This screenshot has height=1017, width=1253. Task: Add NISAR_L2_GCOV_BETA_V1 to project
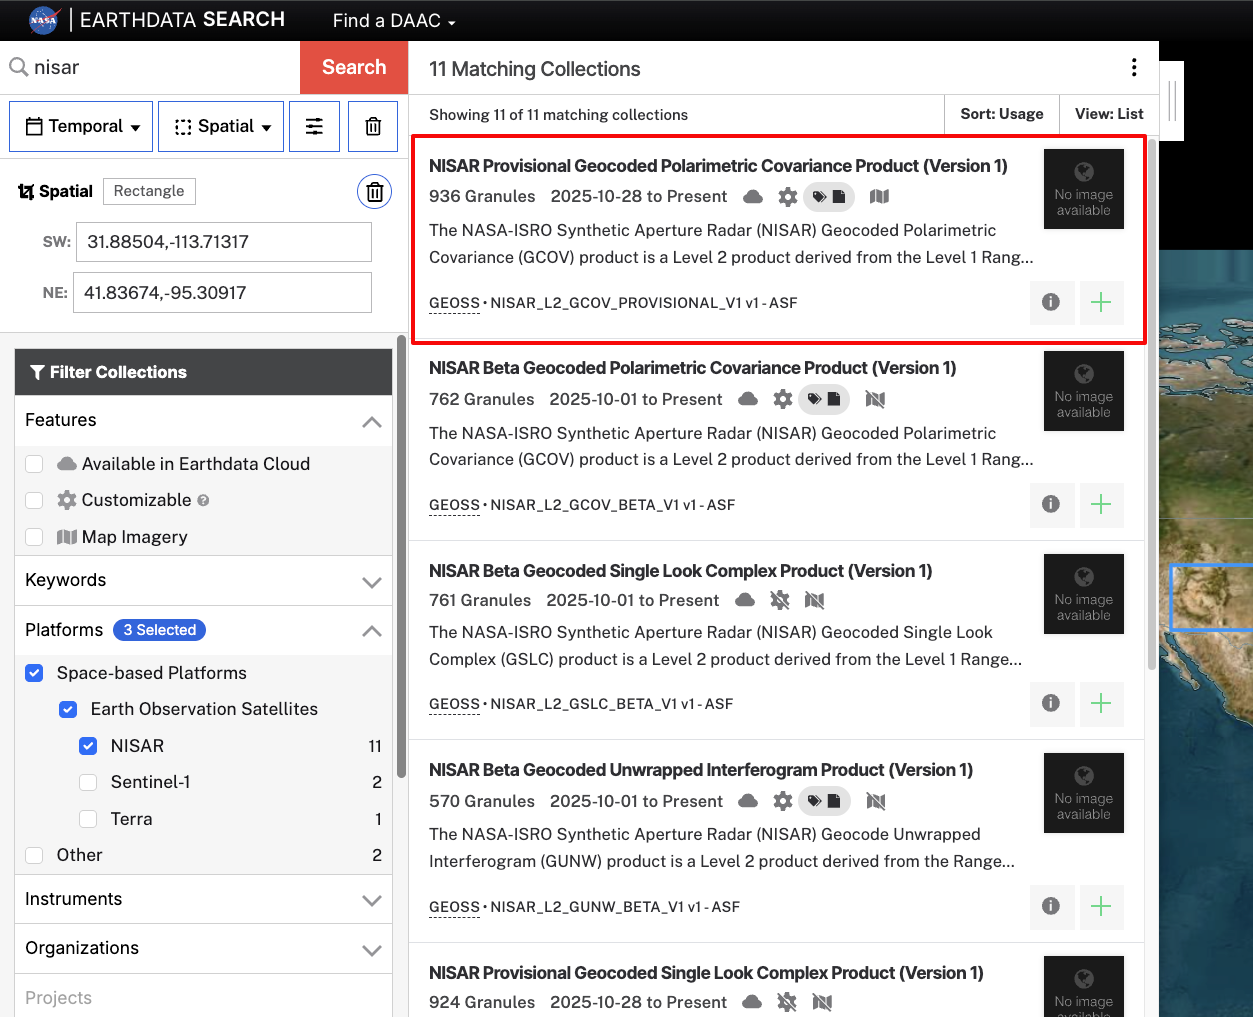point(1101,504)
